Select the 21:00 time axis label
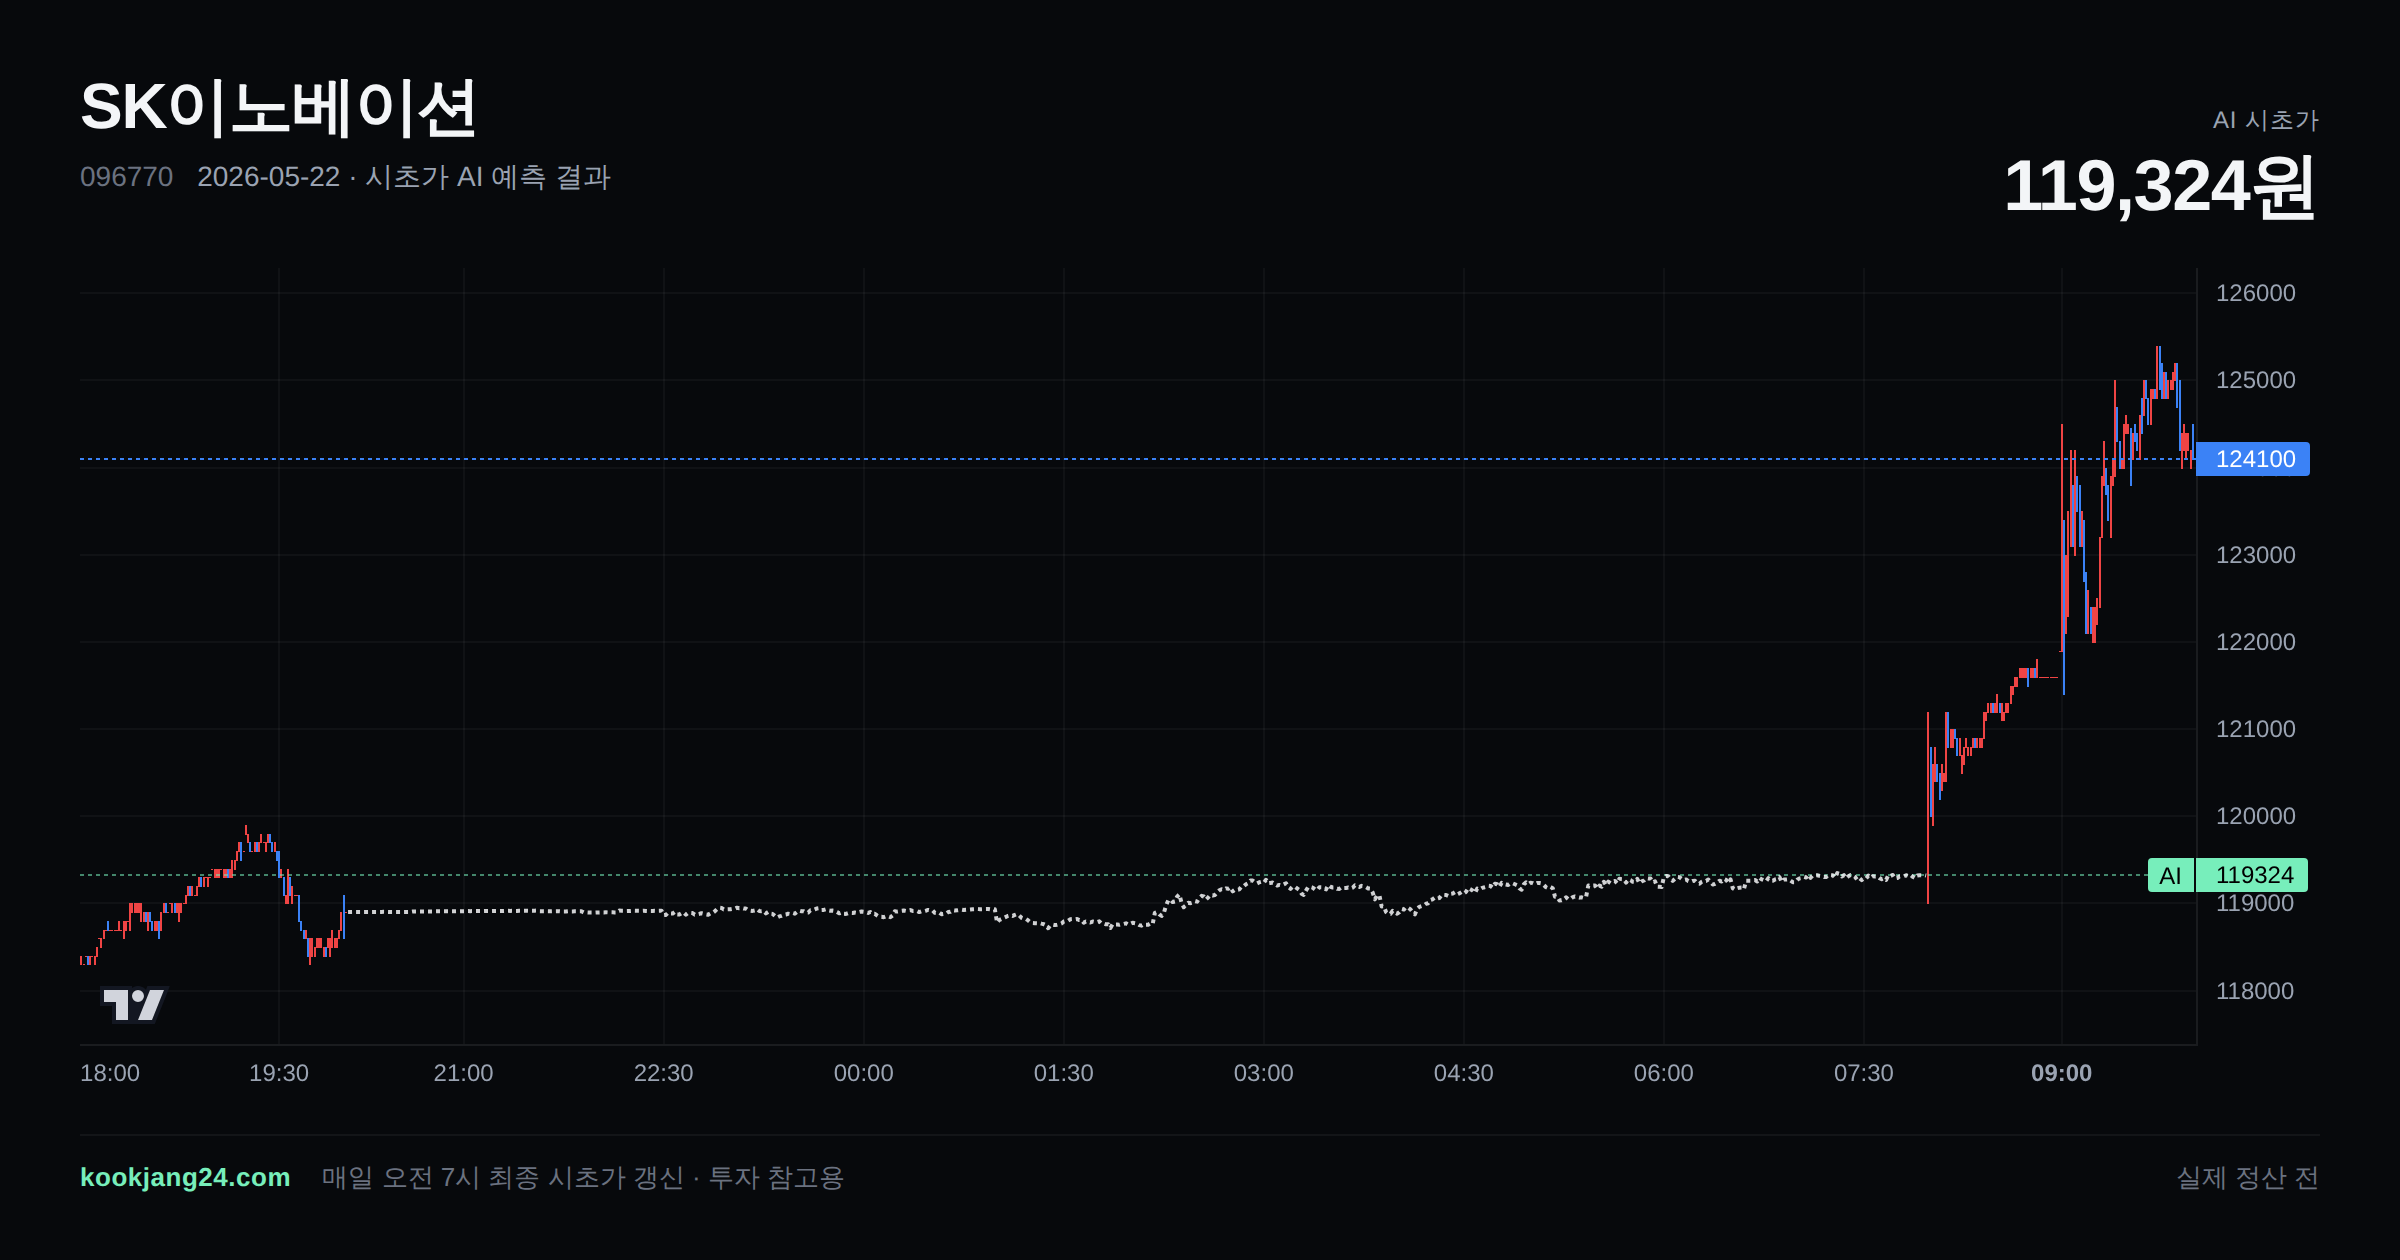Image resolution: width=2400 pixels, height=1260 pixels. coord(463,1073)
